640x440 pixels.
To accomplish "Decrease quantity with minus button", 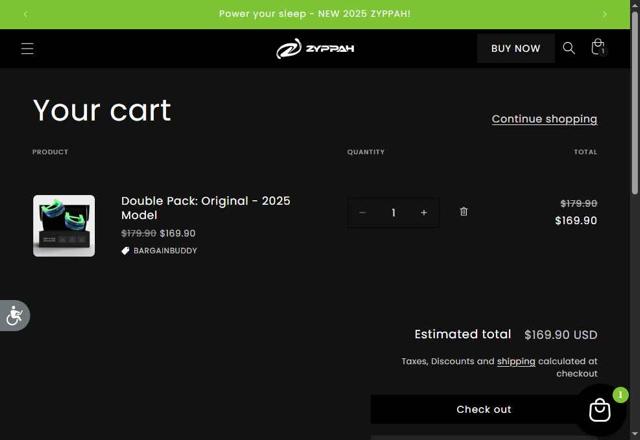I will [362, 212].
